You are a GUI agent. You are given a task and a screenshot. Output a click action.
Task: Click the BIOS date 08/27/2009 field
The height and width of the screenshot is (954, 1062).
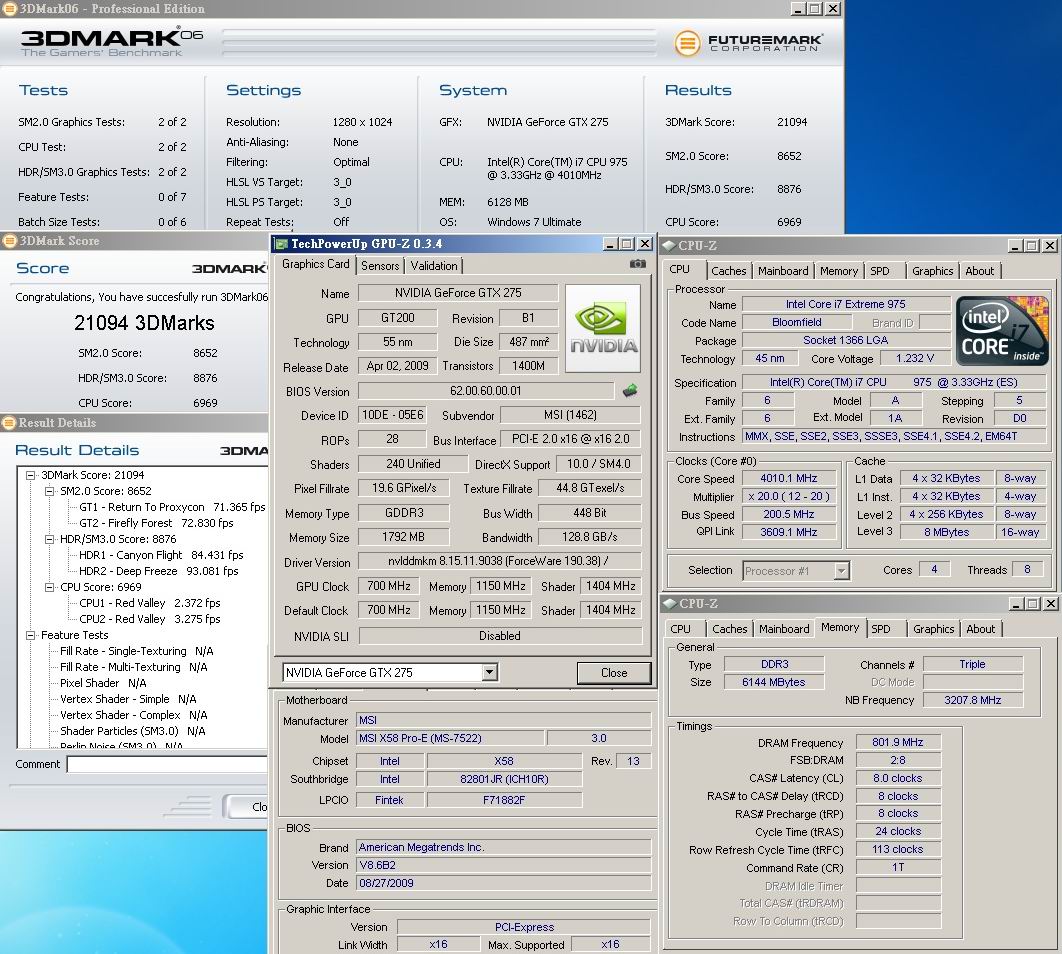point(503,883)
